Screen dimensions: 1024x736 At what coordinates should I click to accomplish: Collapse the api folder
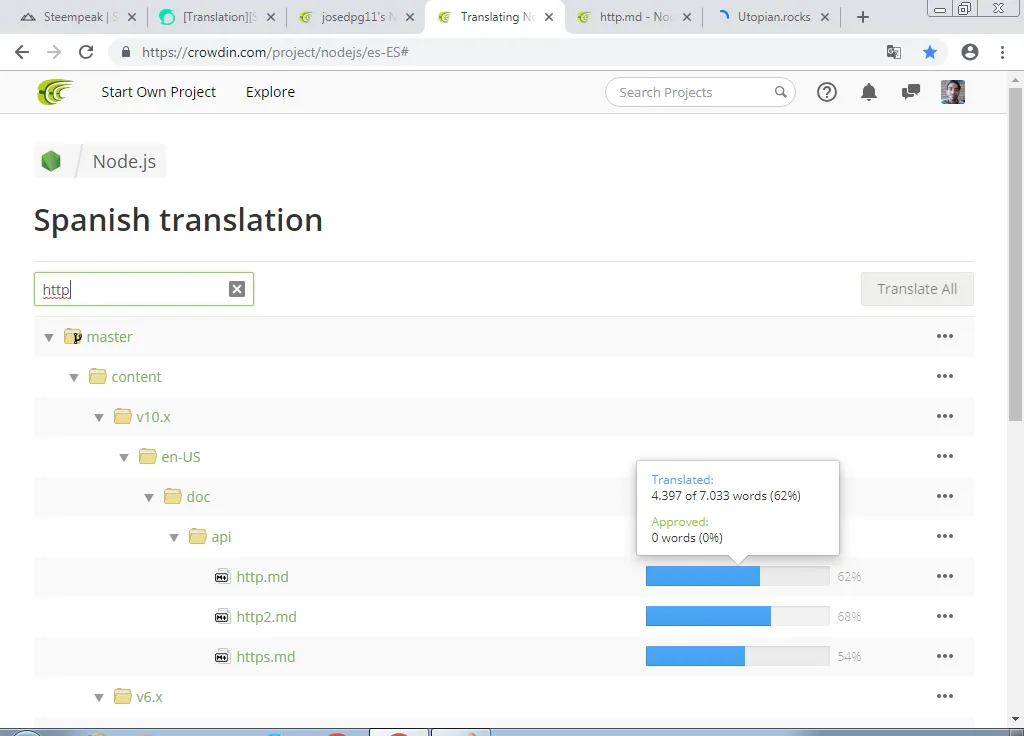(x=174, y=537)
